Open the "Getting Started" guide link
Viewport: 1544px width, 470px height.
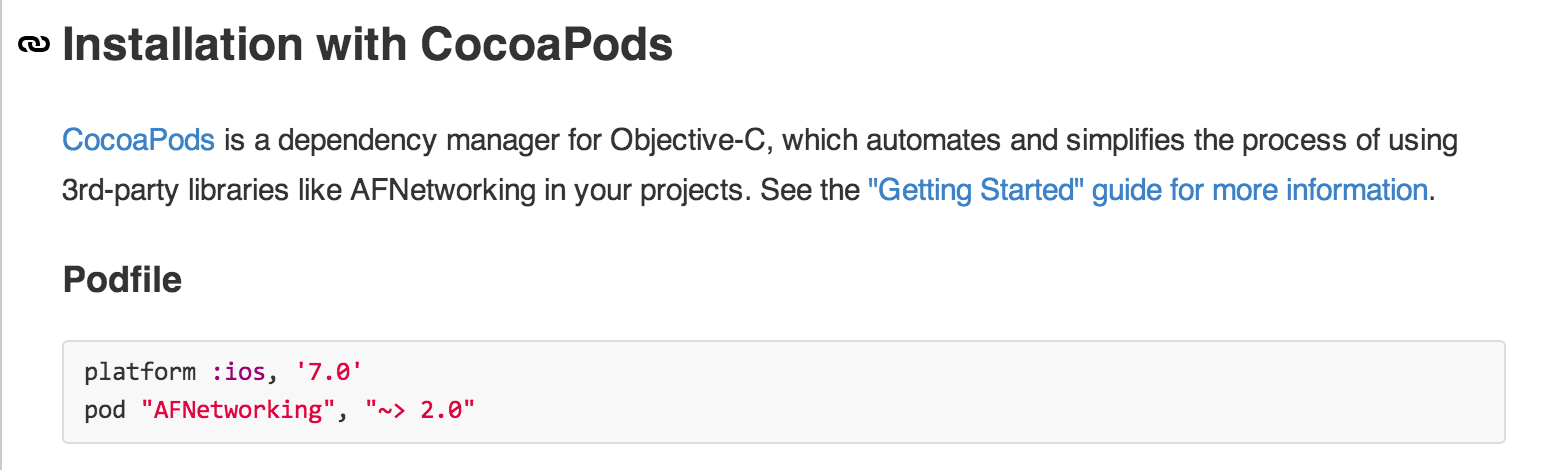click(1147, 190)
